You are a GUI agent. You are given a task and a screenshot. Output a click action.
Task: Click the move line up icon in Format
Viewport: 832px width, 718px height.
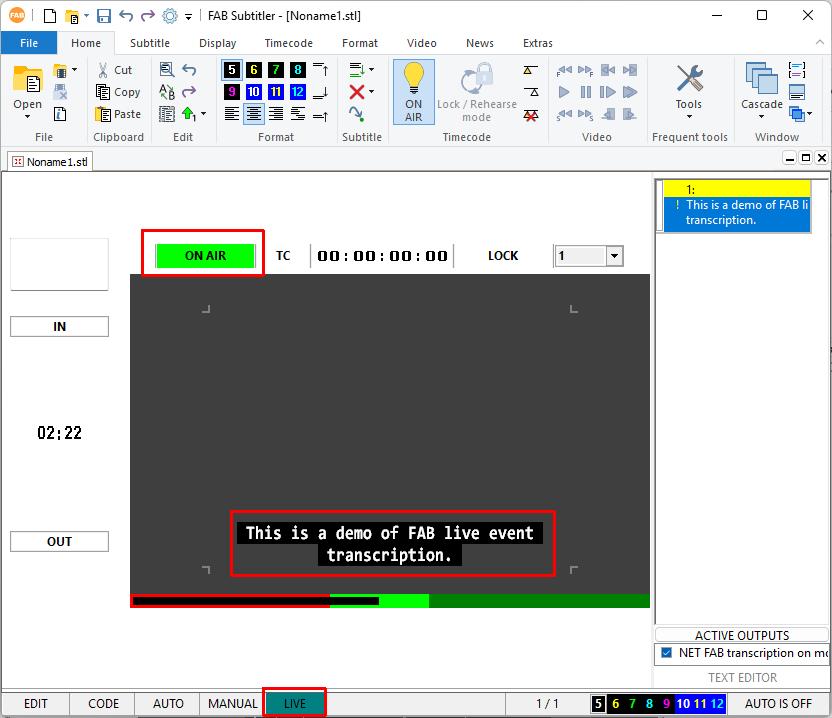(x=320, y=70)
